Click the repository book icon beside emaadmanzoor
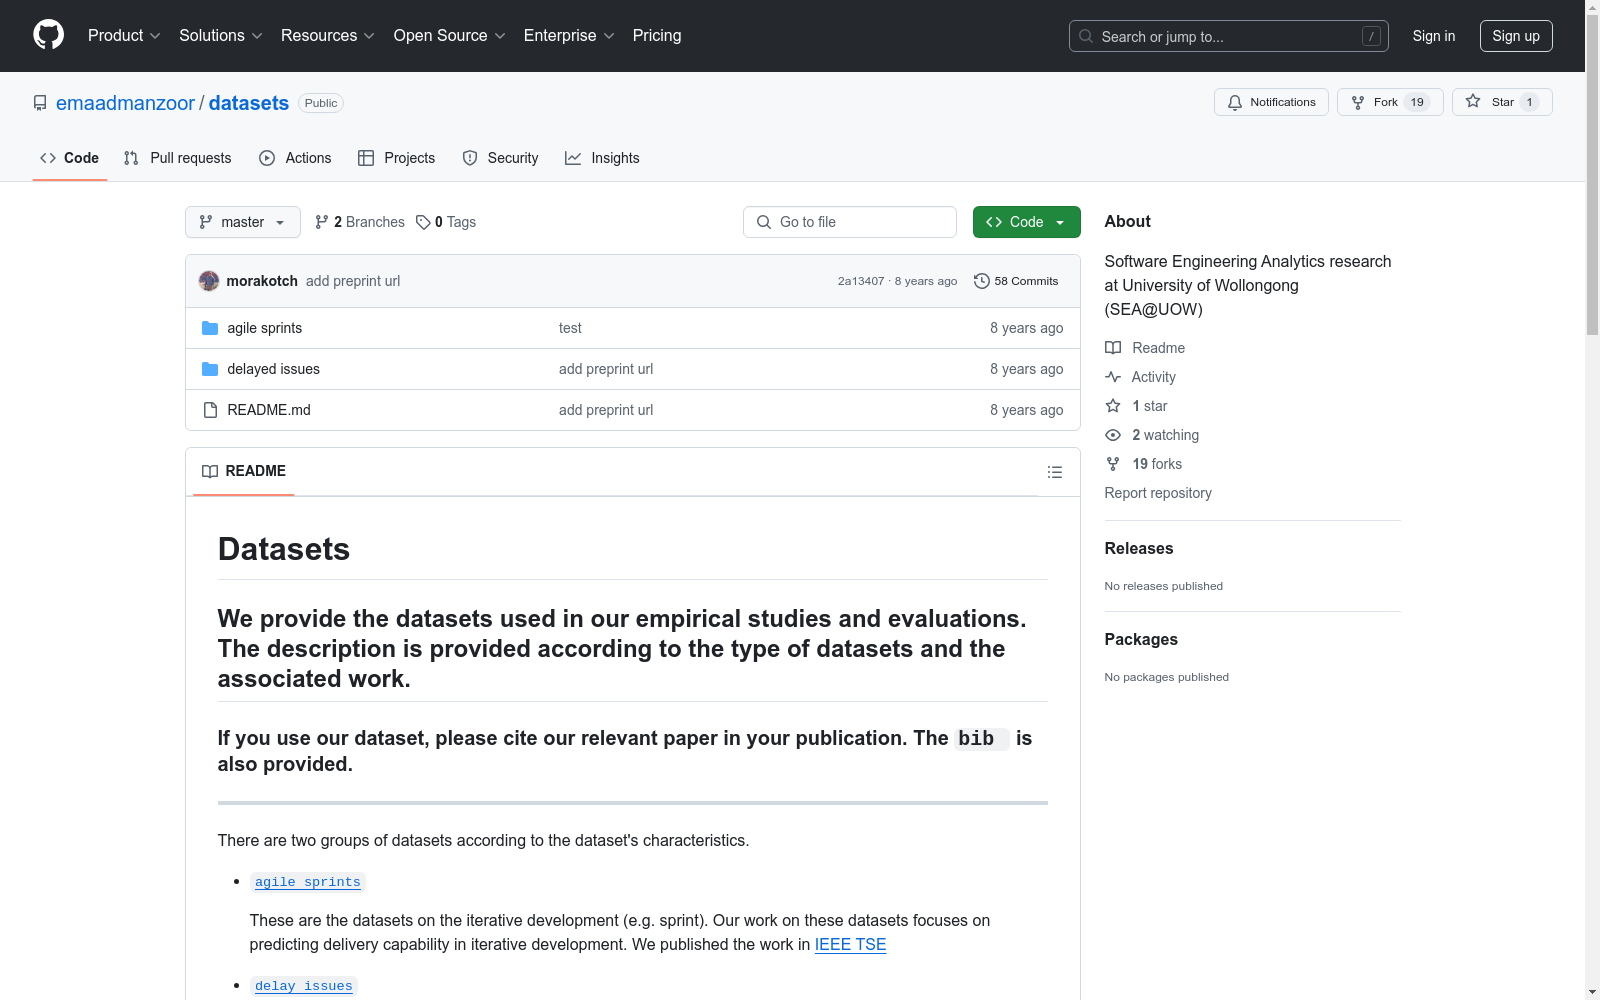This screenshot has height=1000, width=1600. [40, 103]
